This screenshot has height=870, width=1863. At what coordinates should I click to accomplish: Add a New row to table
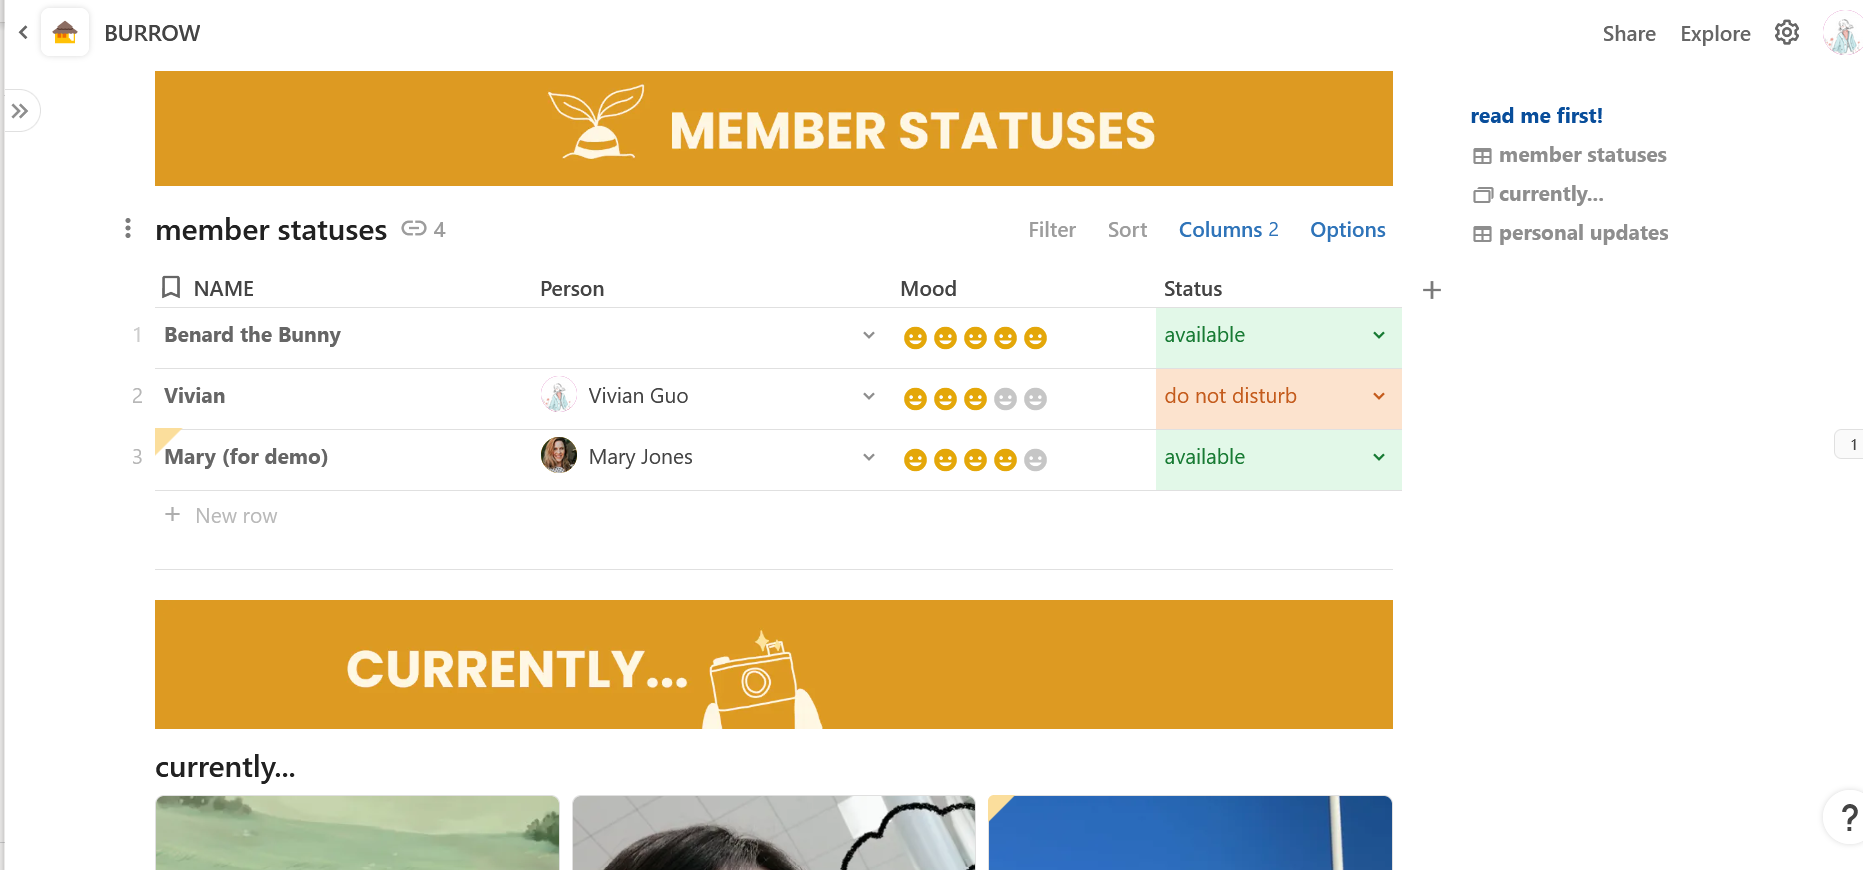(x=236, y=515)
